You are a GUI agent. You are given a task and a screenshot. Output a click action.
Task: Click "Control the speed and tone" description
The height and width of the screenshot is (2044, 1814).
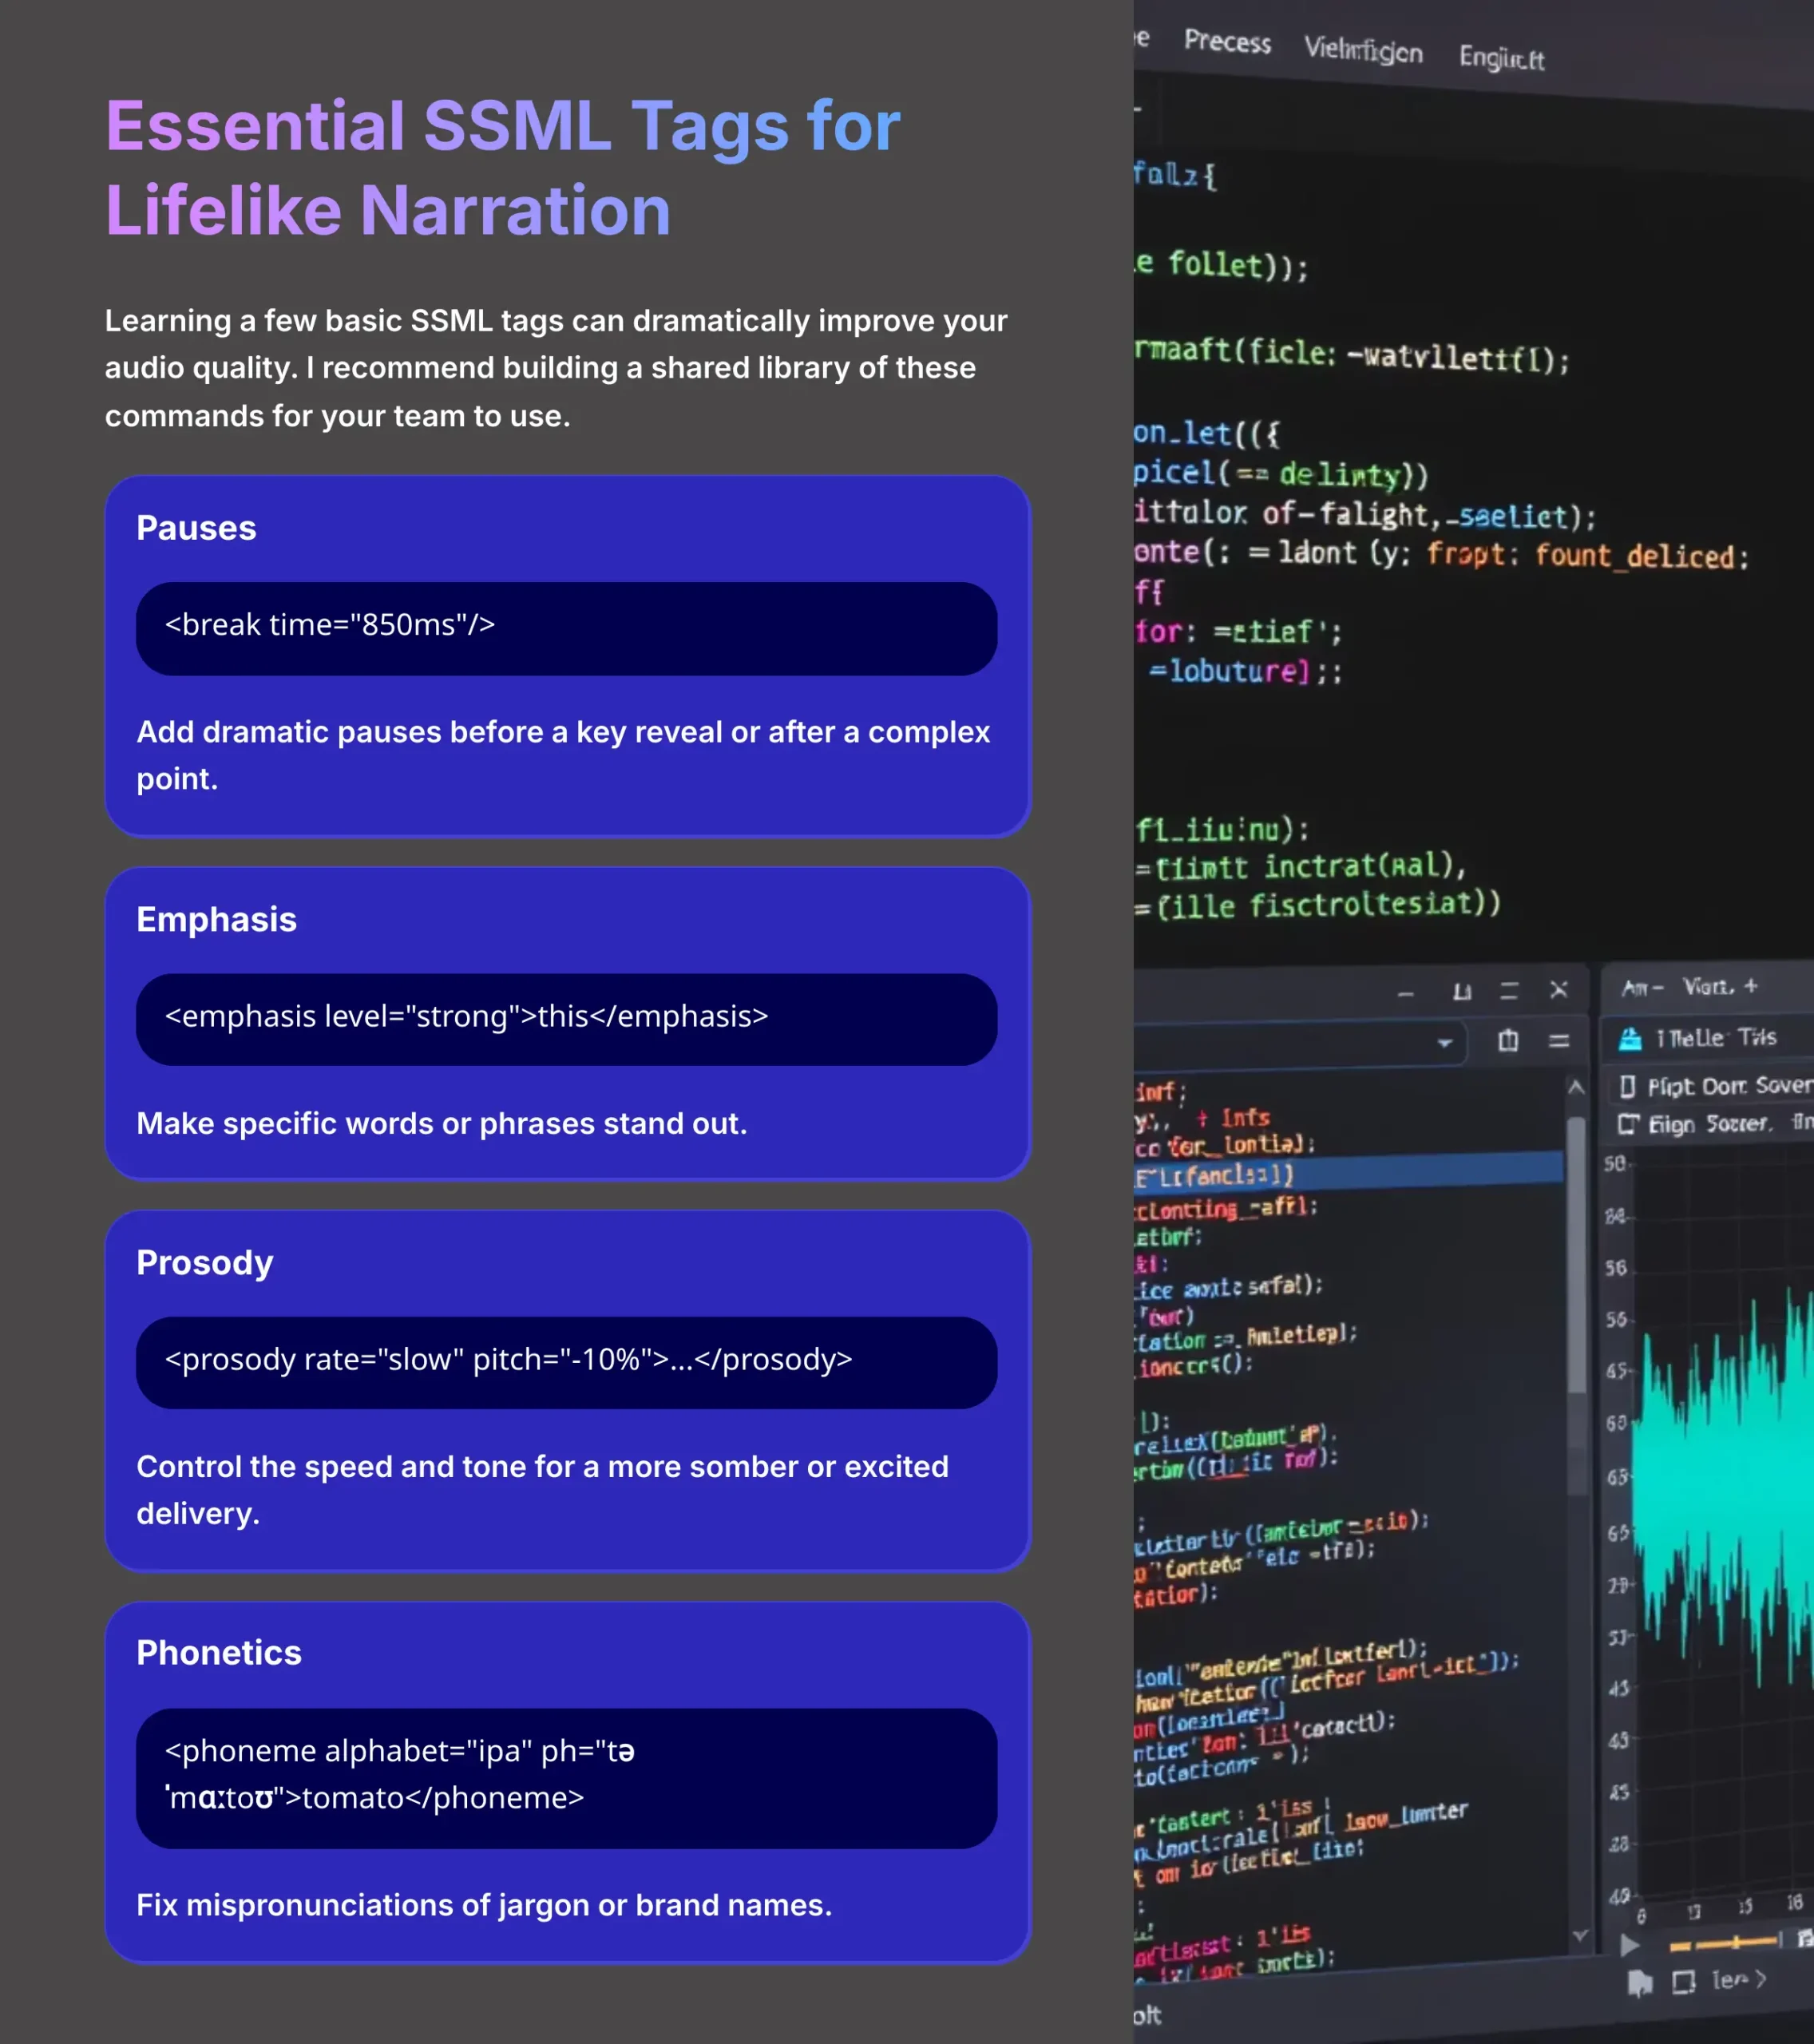[x=542, y=1490]
